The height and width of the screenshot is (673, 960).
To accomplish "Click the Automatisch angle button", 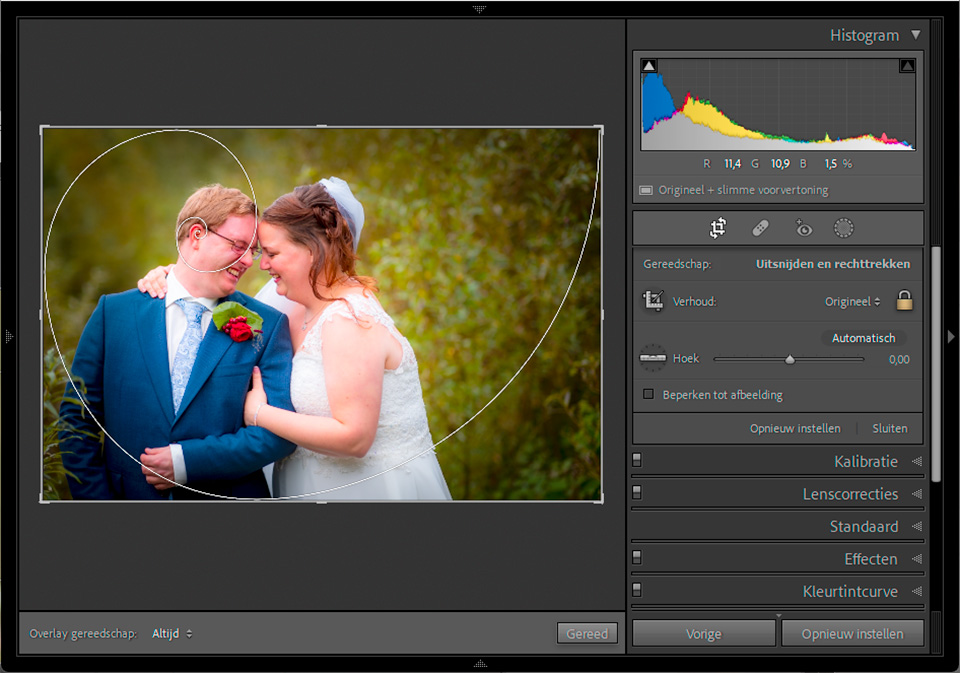I will coord(863,338).
